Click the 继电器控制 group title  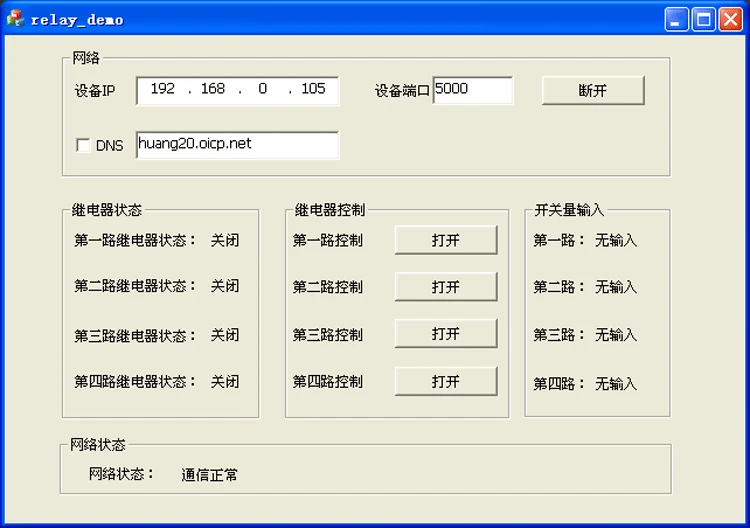(x=330, y=209)
